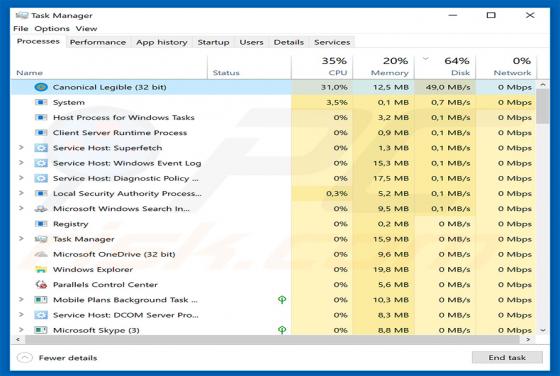The height and width of the screenshot is (376, 560).
Task: Click the Service Host: Superfetch gear icon
Action: [x=41, y=148]
